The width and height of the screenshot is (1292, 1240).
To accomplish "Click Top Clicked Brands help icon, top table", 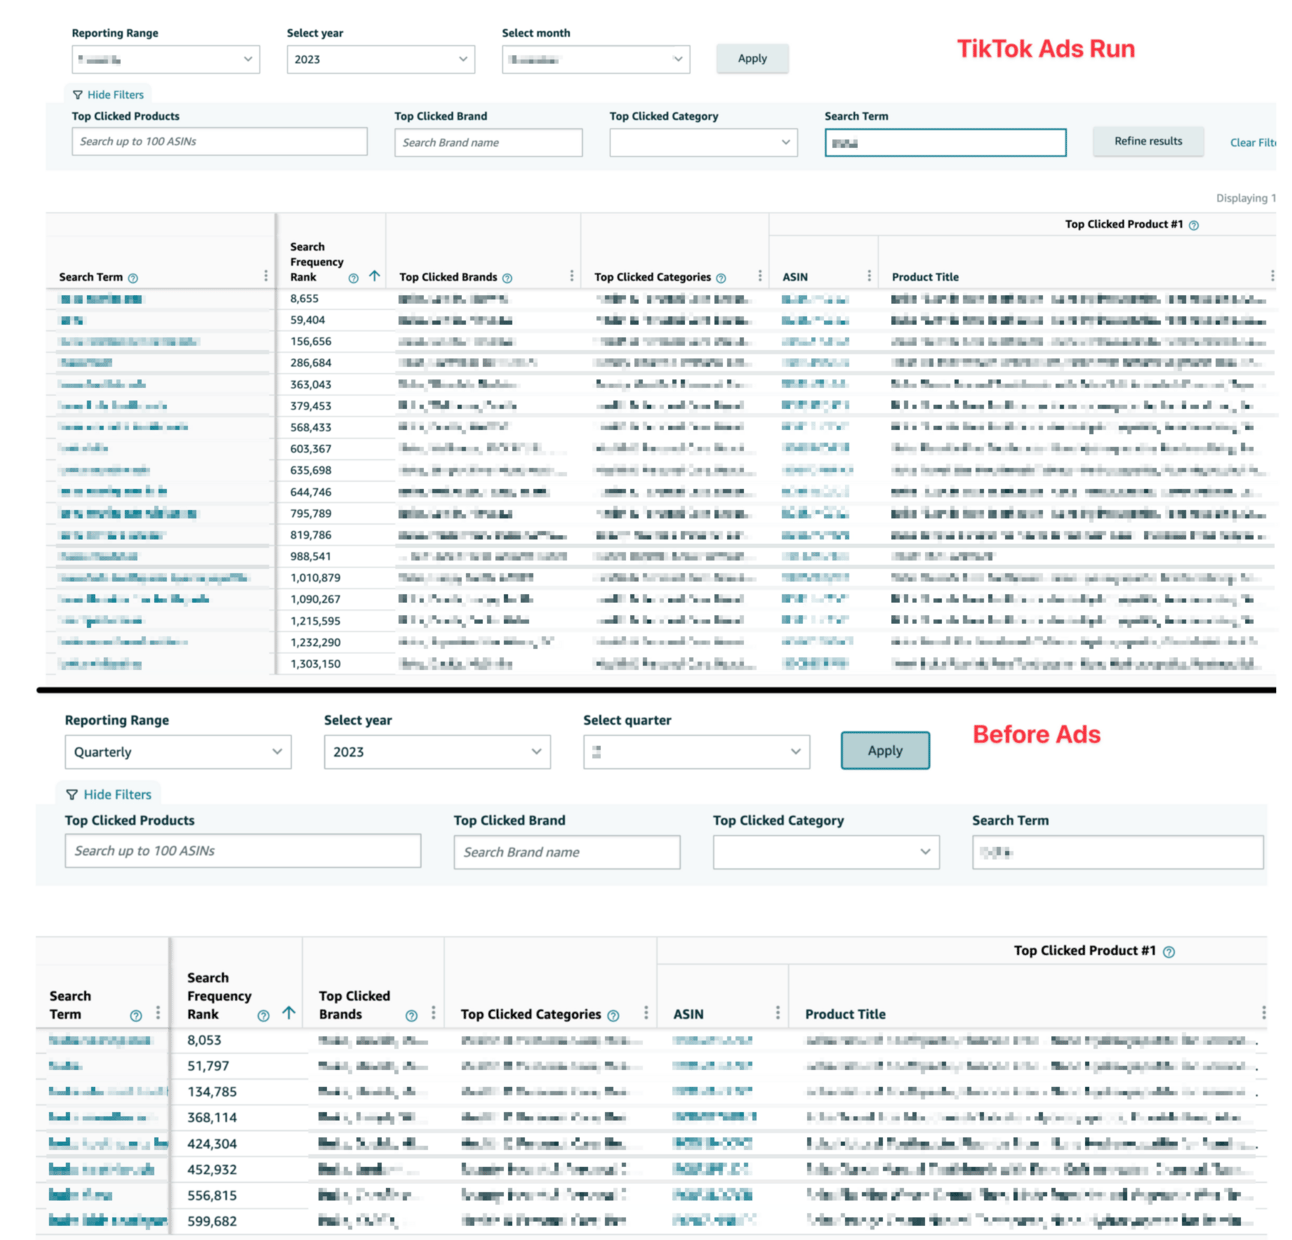I will tap(507, 278).
